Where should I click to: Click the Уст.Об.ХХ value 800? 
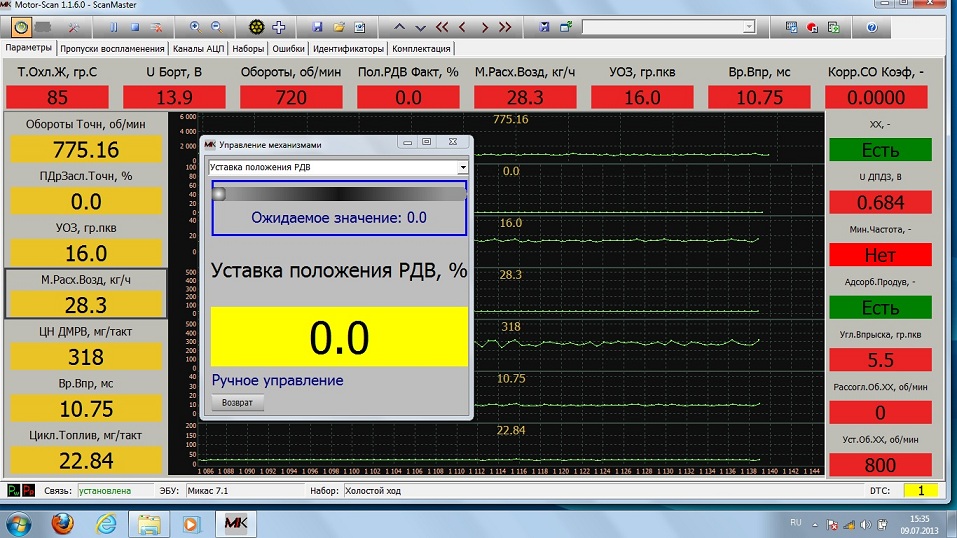click(880, 465)
